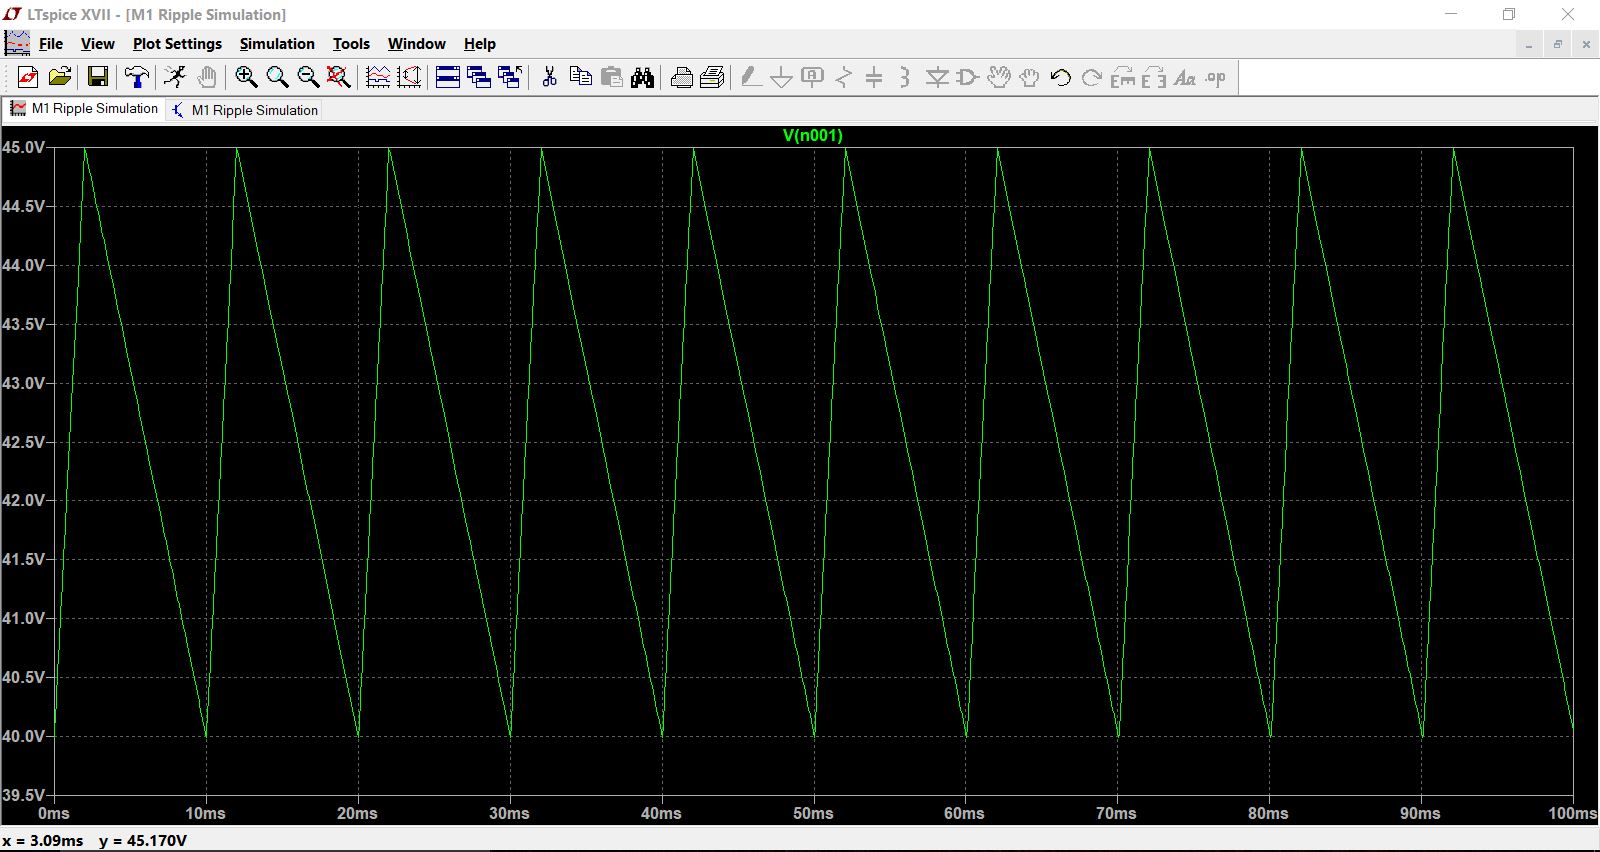Screen dimensions: 1600x852
Task: Click the New Schematic icon
Action: (28, 77)
